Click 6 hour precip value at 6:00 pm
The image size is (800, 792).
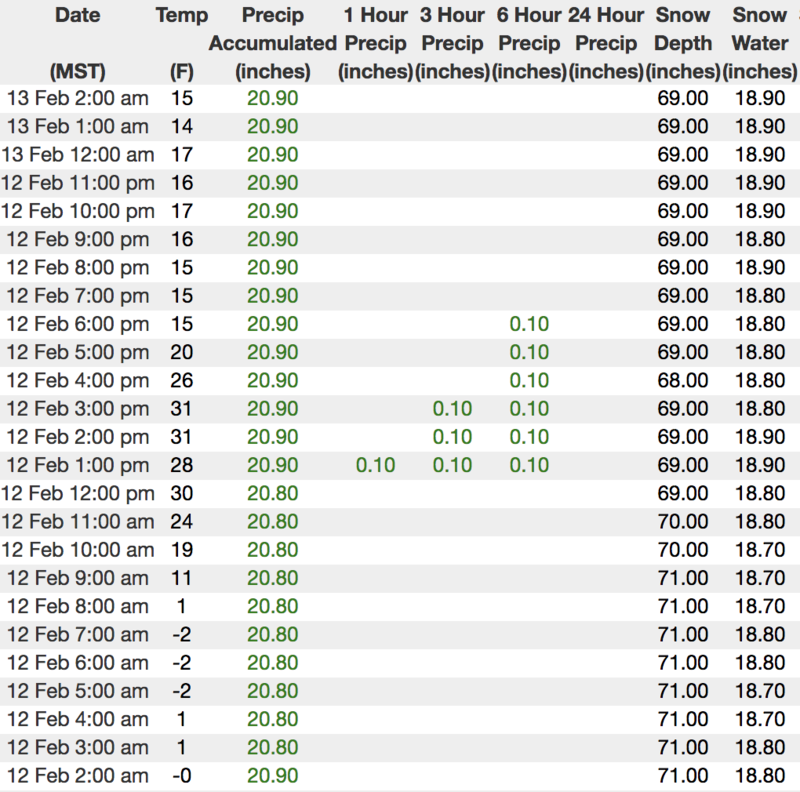(529, 324)
